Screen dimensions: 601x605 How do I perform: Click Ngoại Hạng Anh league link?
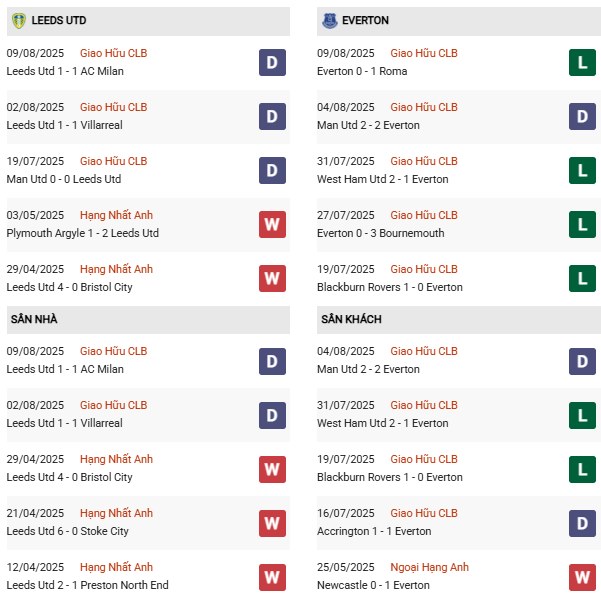click(x=429, y=567)
